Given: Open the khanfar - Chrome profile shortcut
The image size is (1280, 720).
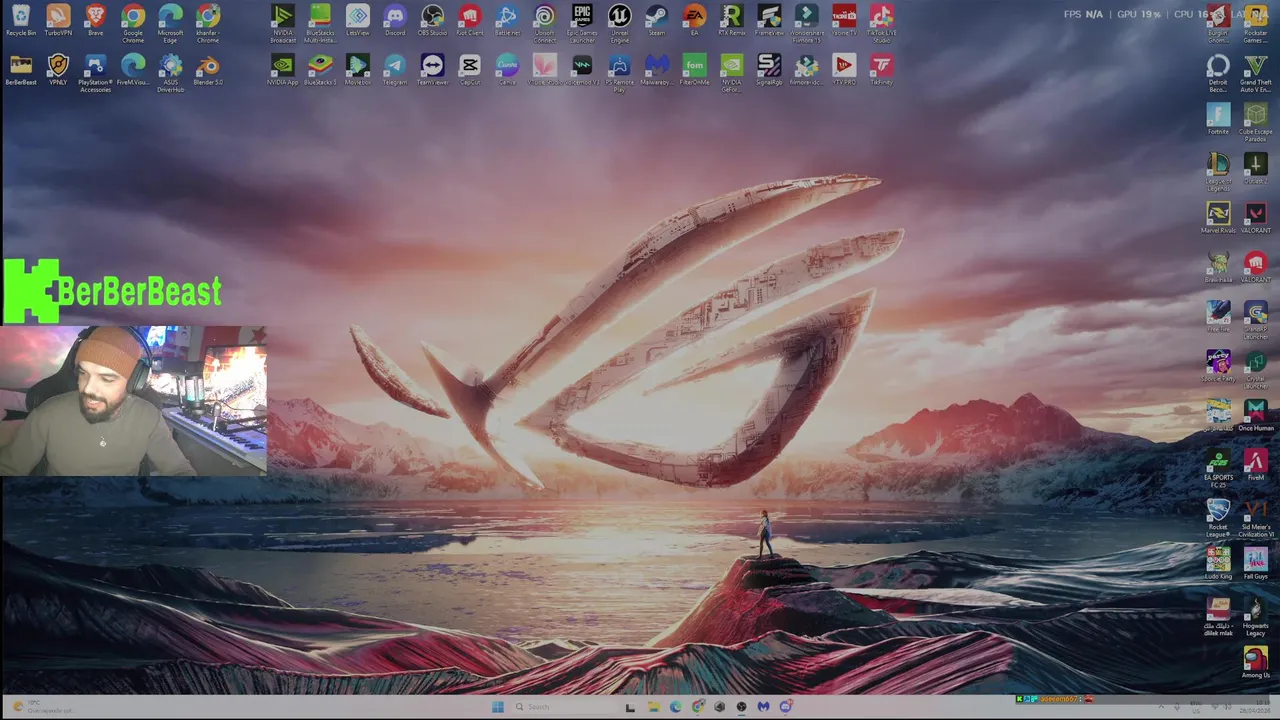Looking at the screenshot, I should 208,24.
